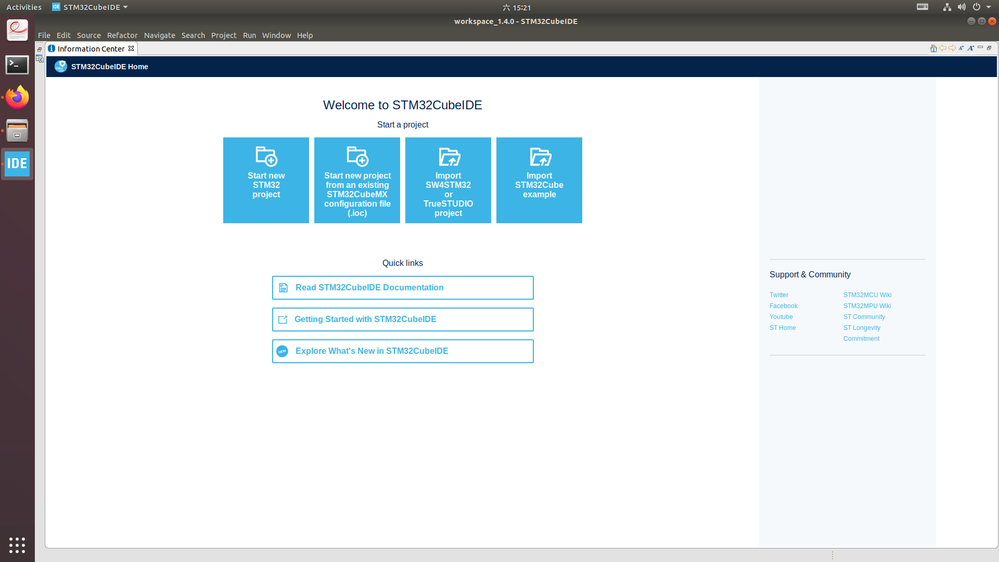Click the Home icon in view toolbar
The width and height of the screenshot is (999, 562).
coord(933,48)
